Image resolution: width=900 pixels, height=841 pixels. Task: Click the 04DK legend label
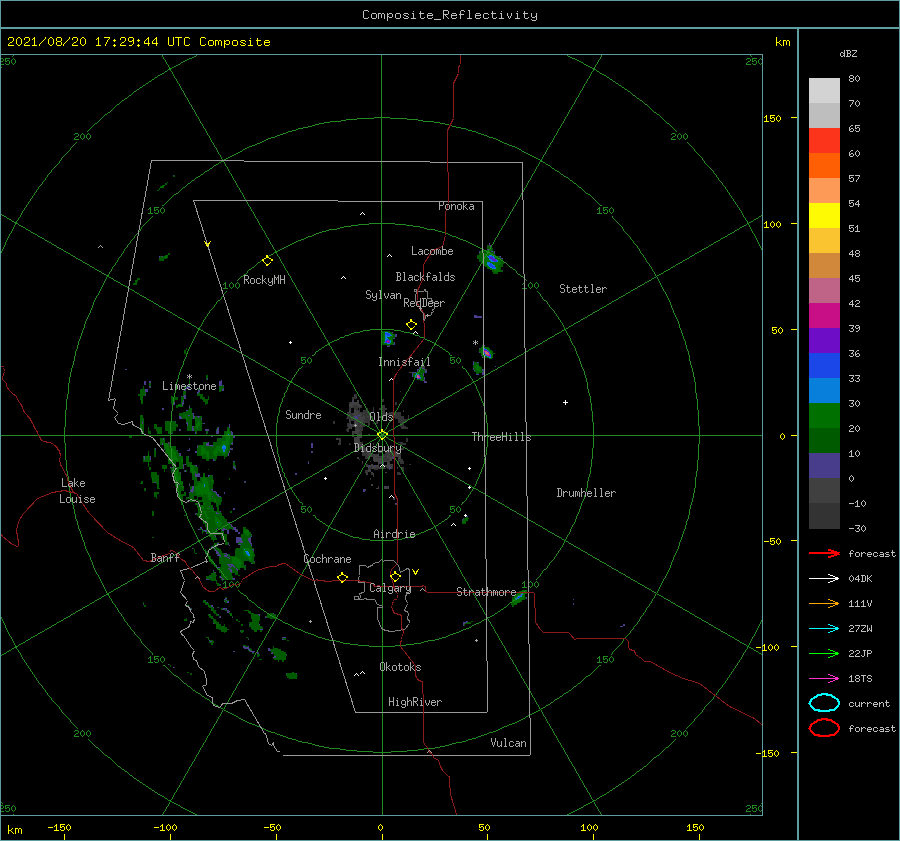(860, 579)
